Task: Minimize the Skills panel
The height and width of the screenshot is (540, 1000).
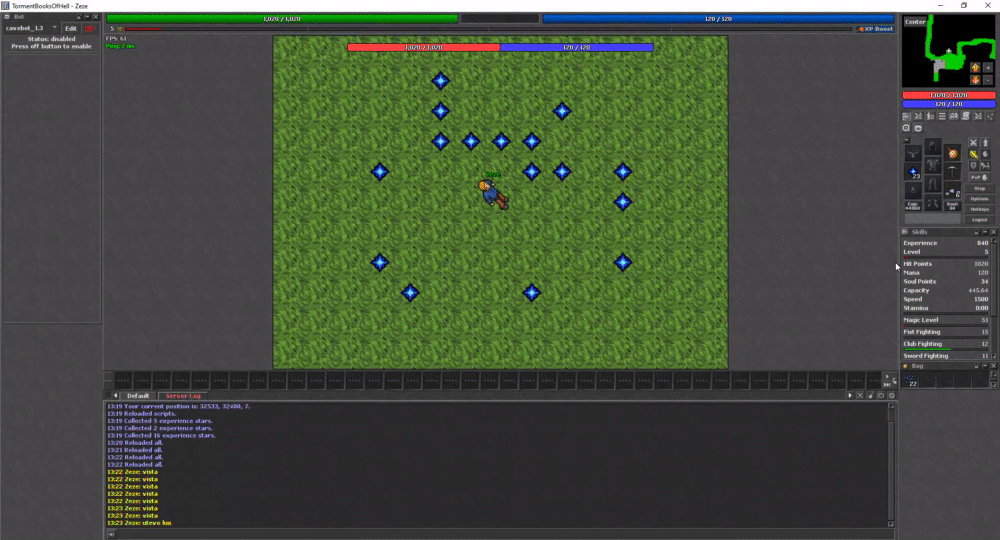Action: (985, 232)
